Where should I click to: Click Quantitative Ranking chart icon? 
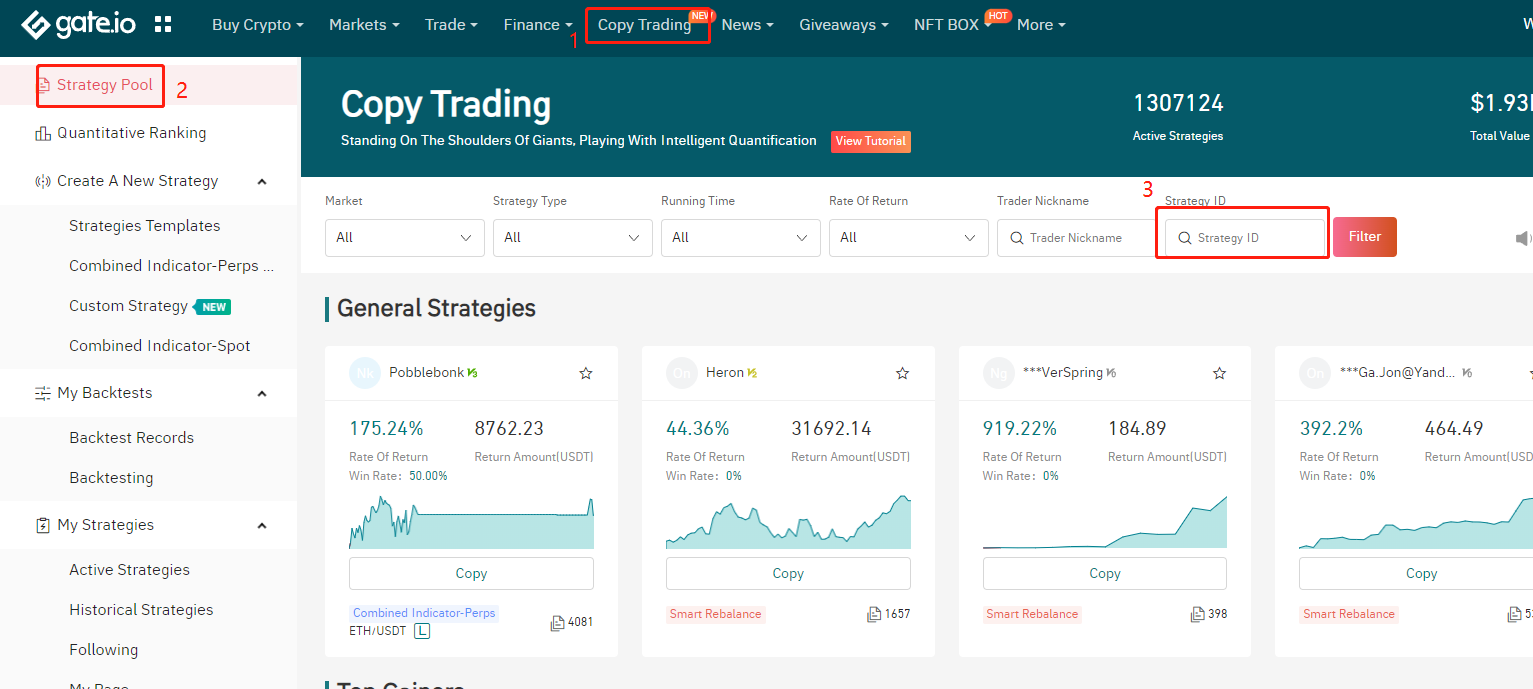click(43, 133)
